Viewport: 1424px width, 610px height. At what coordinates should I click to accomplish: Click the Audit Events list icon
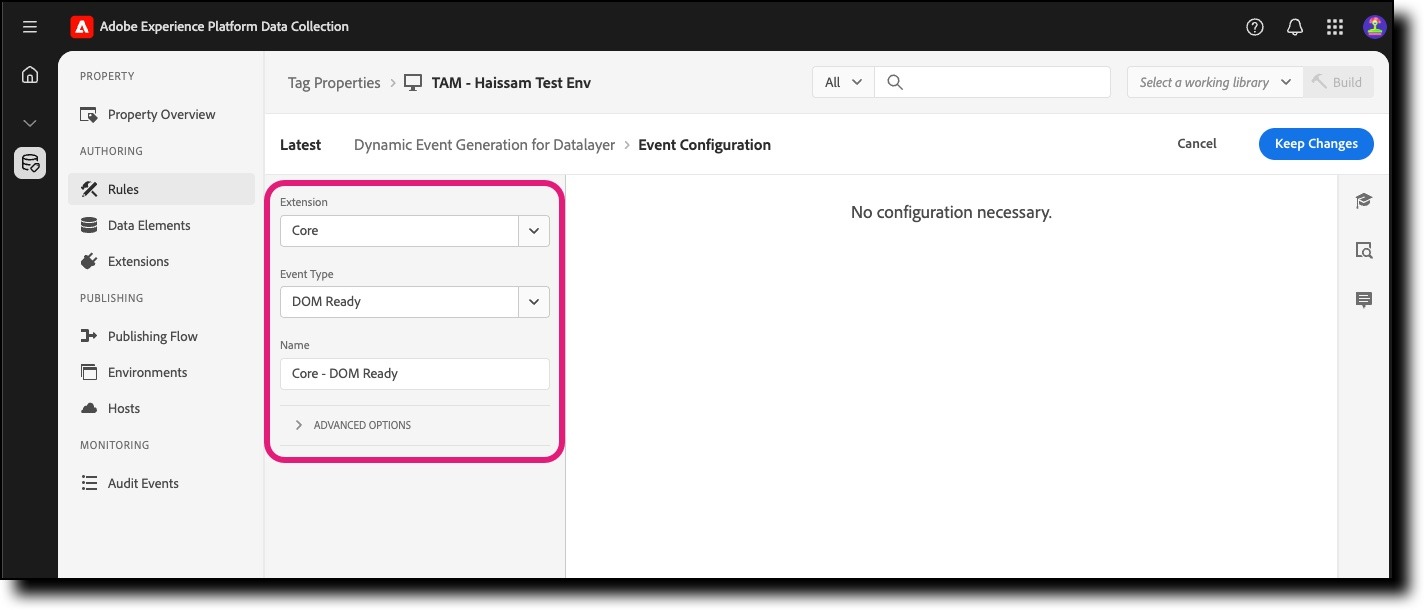coord(89,483)
